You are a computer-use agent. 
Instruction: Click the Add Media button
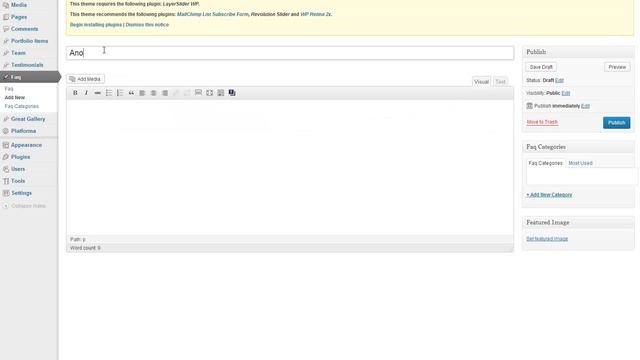coord(85,79)
